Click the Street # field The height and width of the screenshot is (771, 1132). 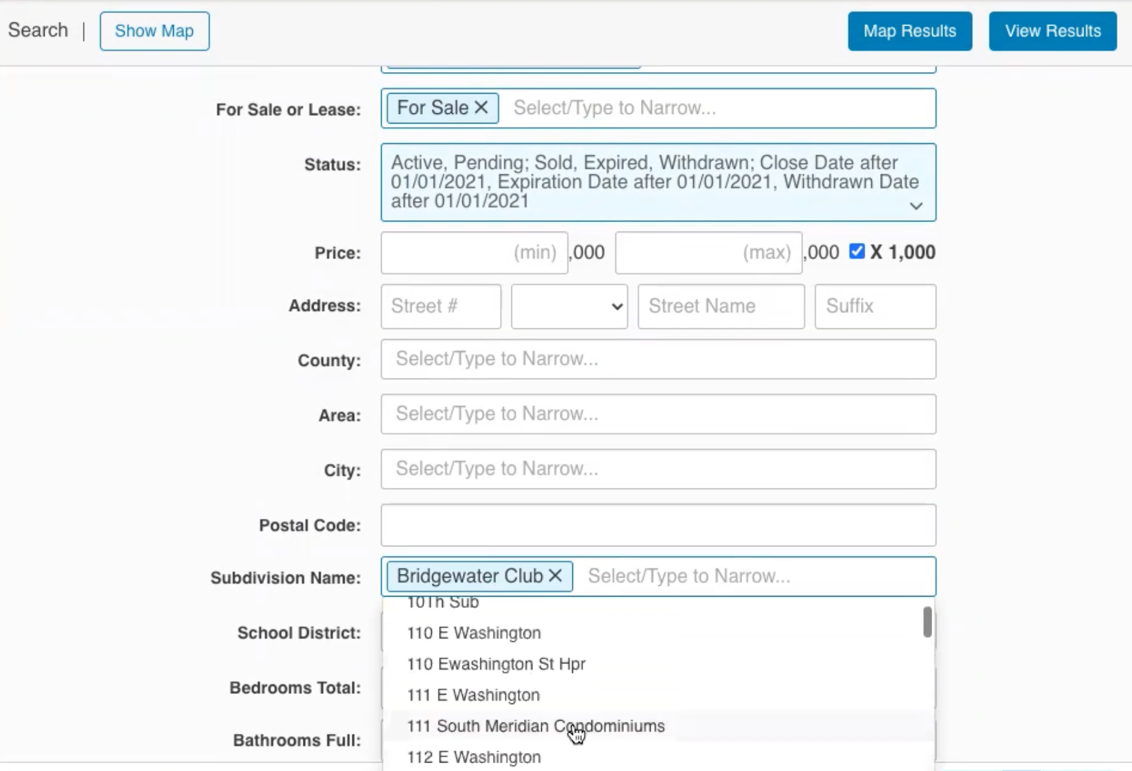coord(440,306)
